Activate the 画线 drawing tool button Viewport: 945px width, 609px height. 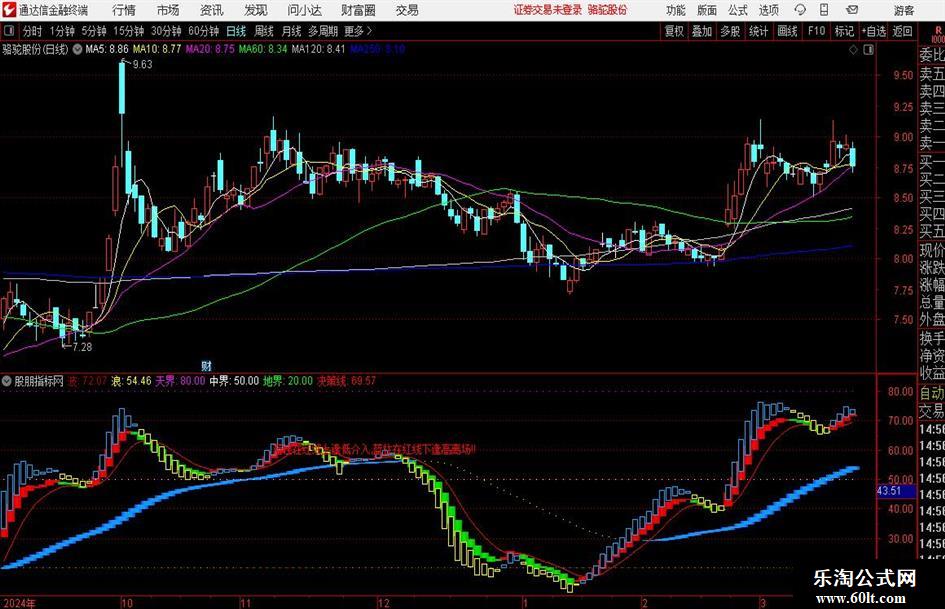click(x=787, y=31)
